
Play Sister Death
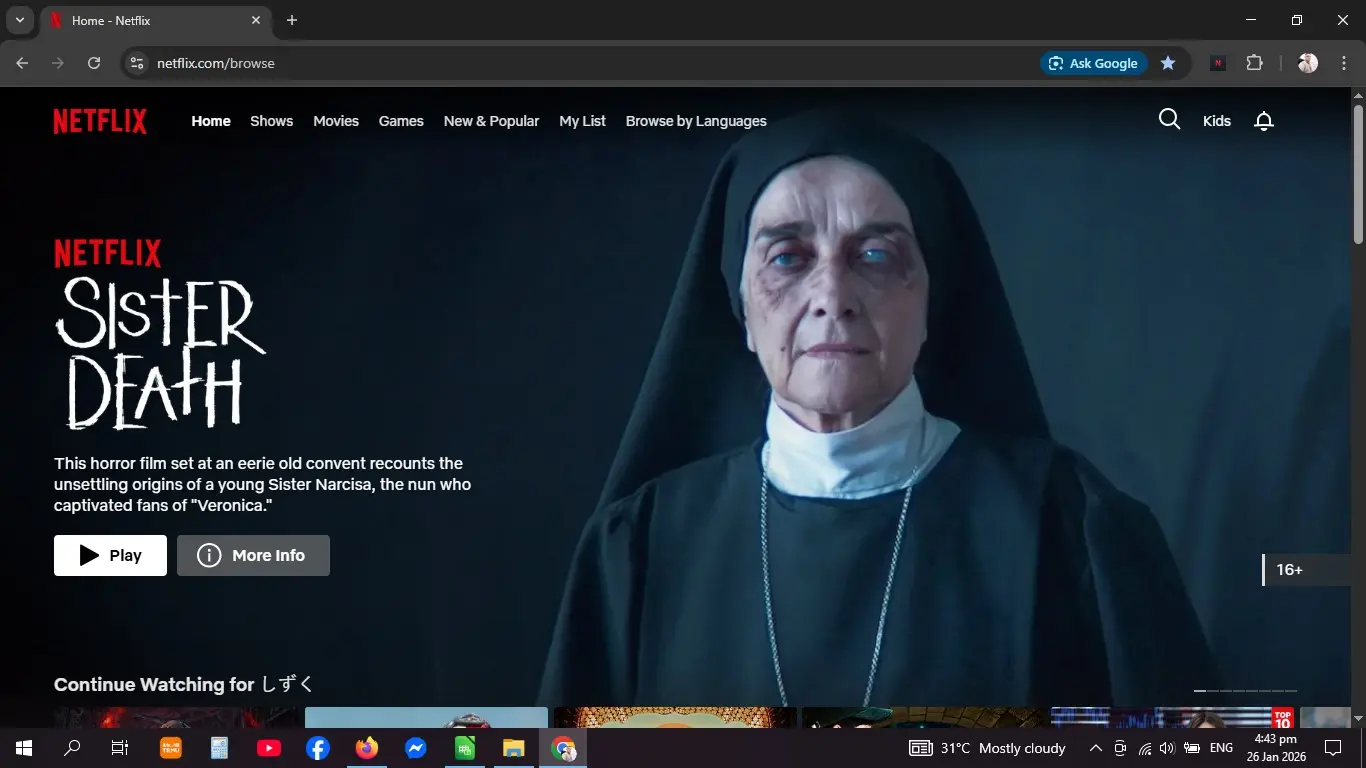coord(110,555)
